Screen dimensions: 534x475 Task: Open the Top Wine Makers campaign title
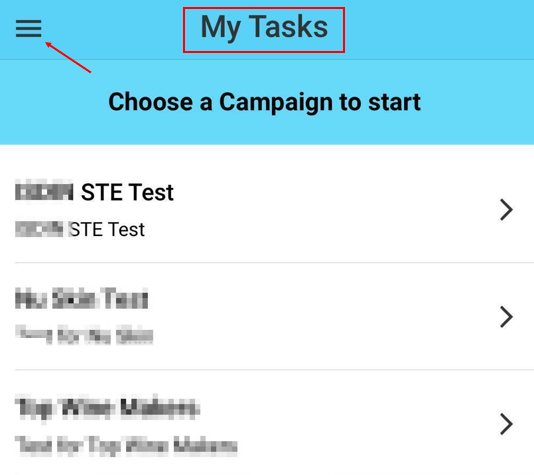coord(107,408)
